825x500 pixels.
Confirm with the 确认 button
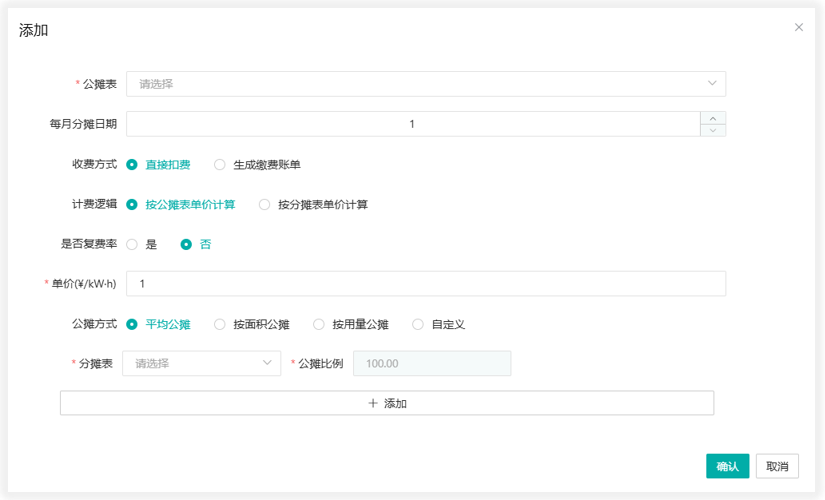(x=727, y=466)
